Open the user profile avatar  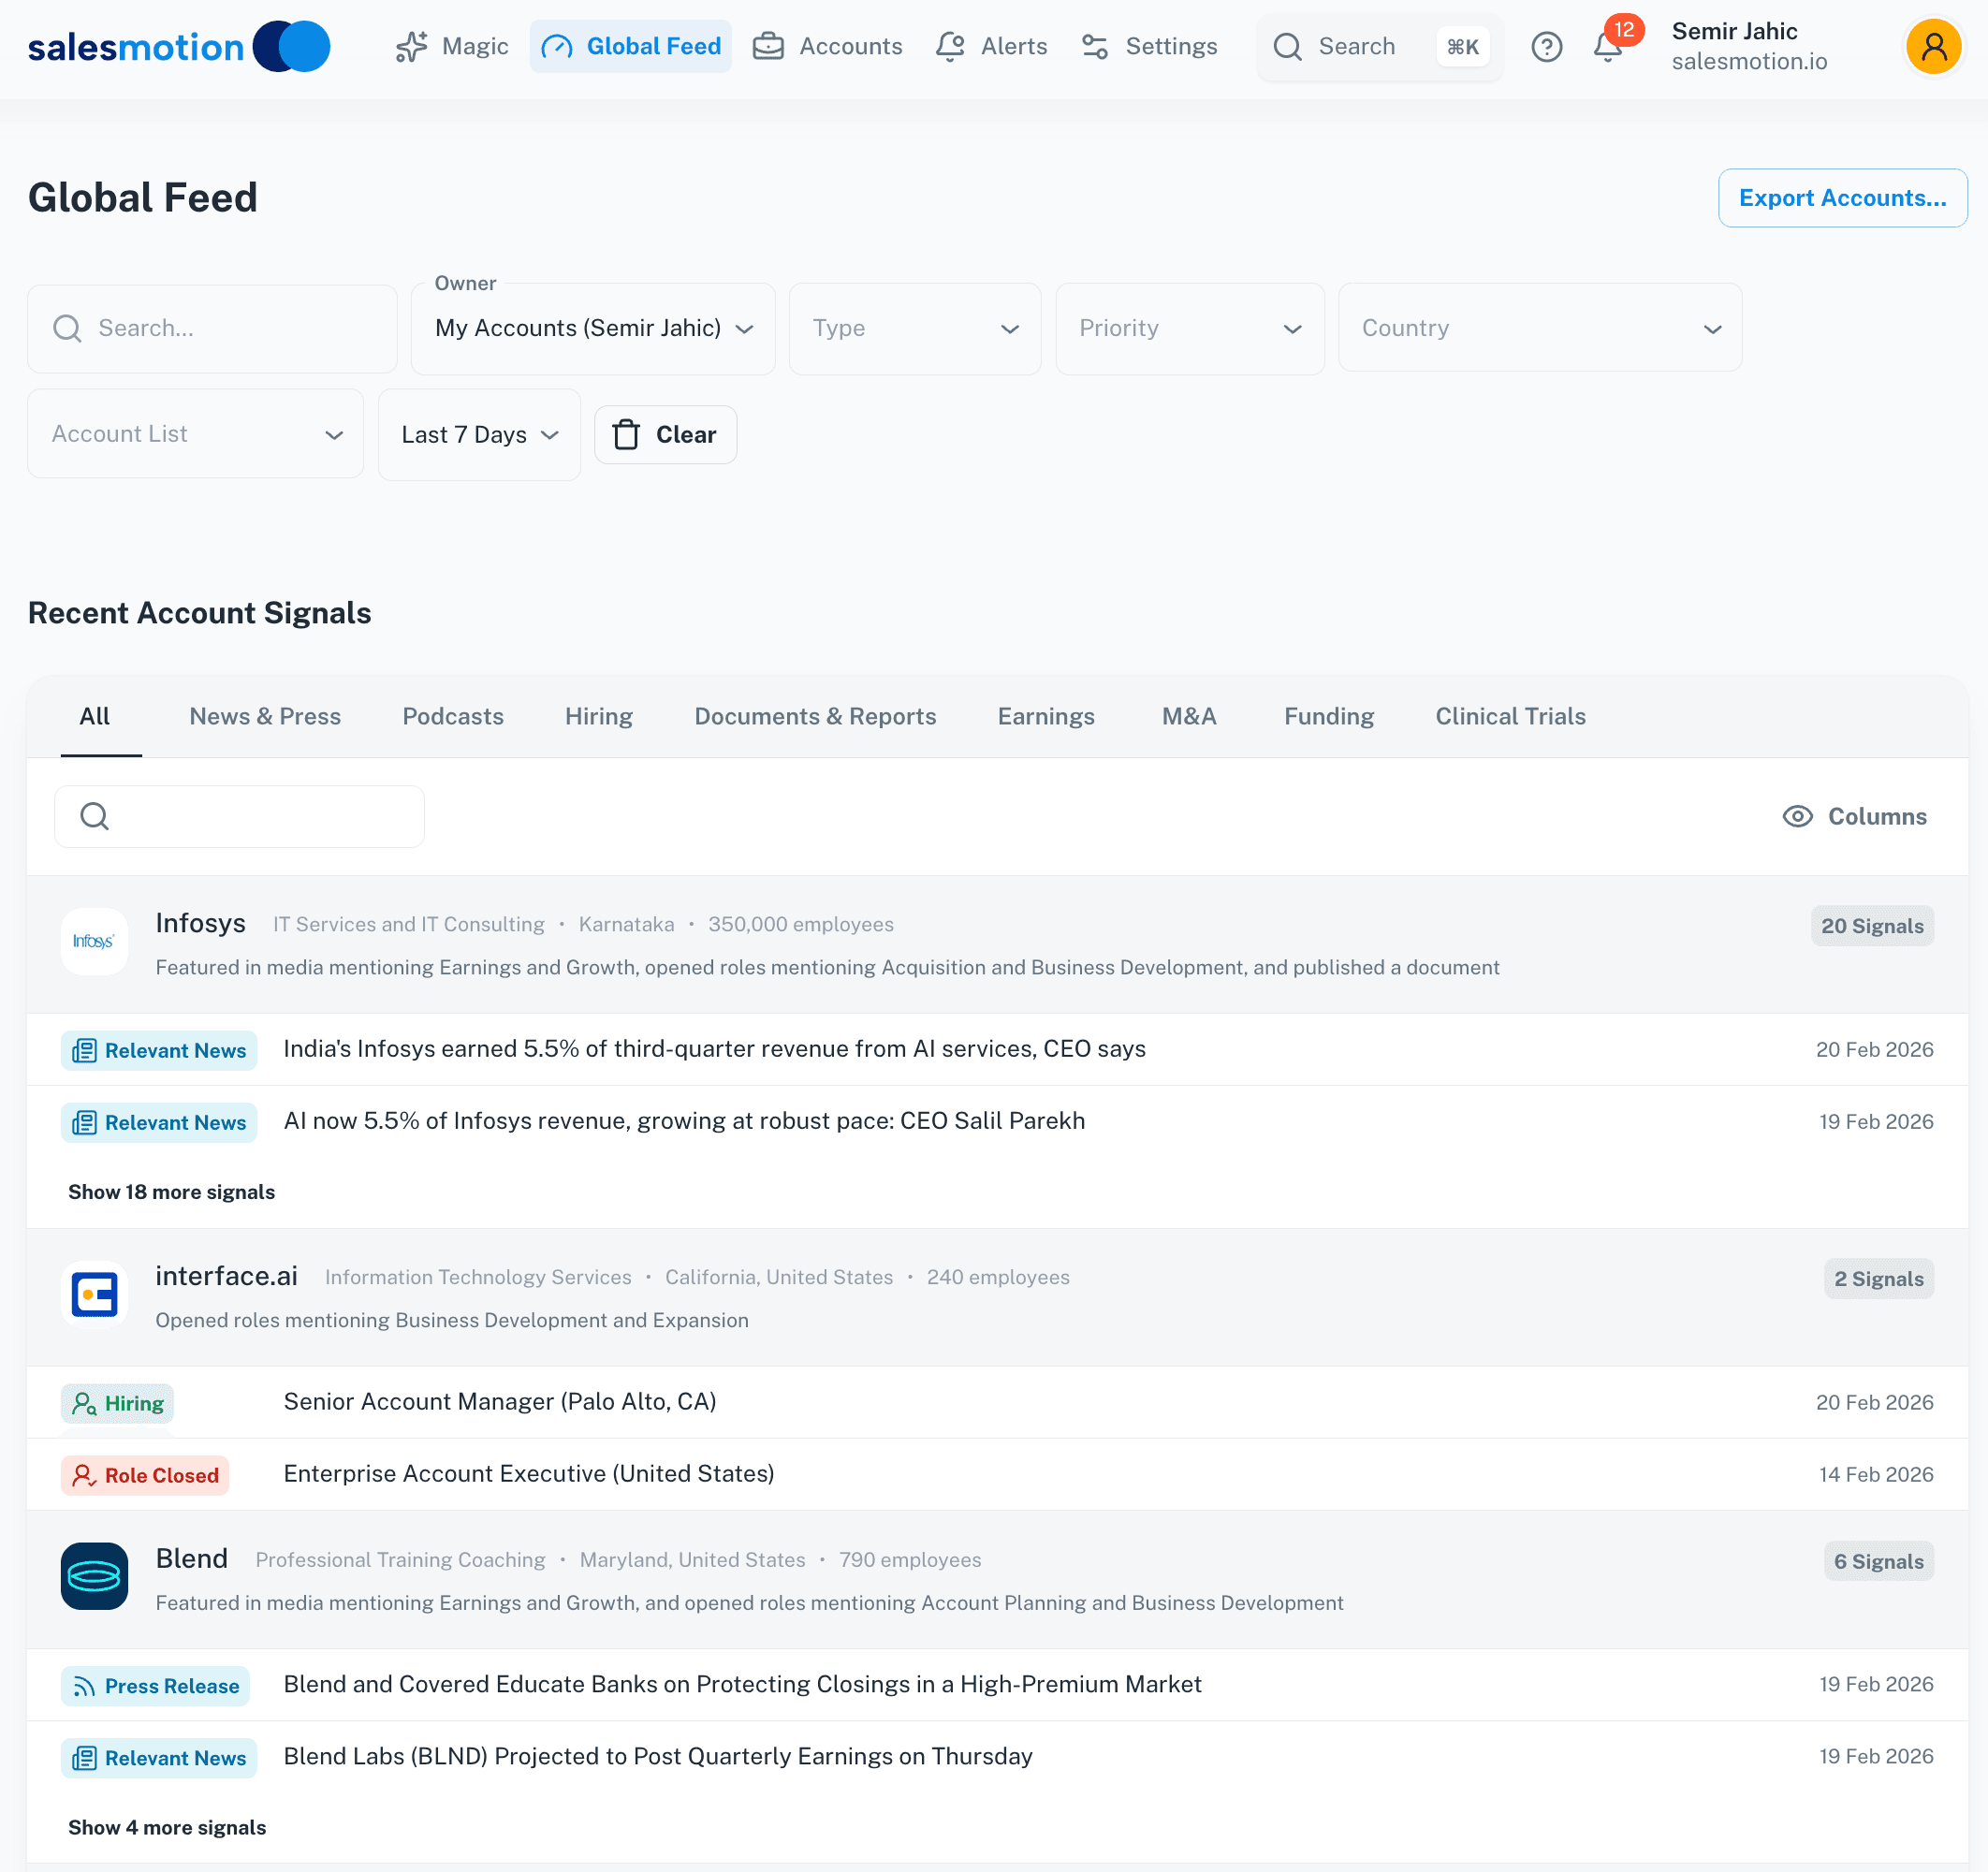(x=1933, y=46)
